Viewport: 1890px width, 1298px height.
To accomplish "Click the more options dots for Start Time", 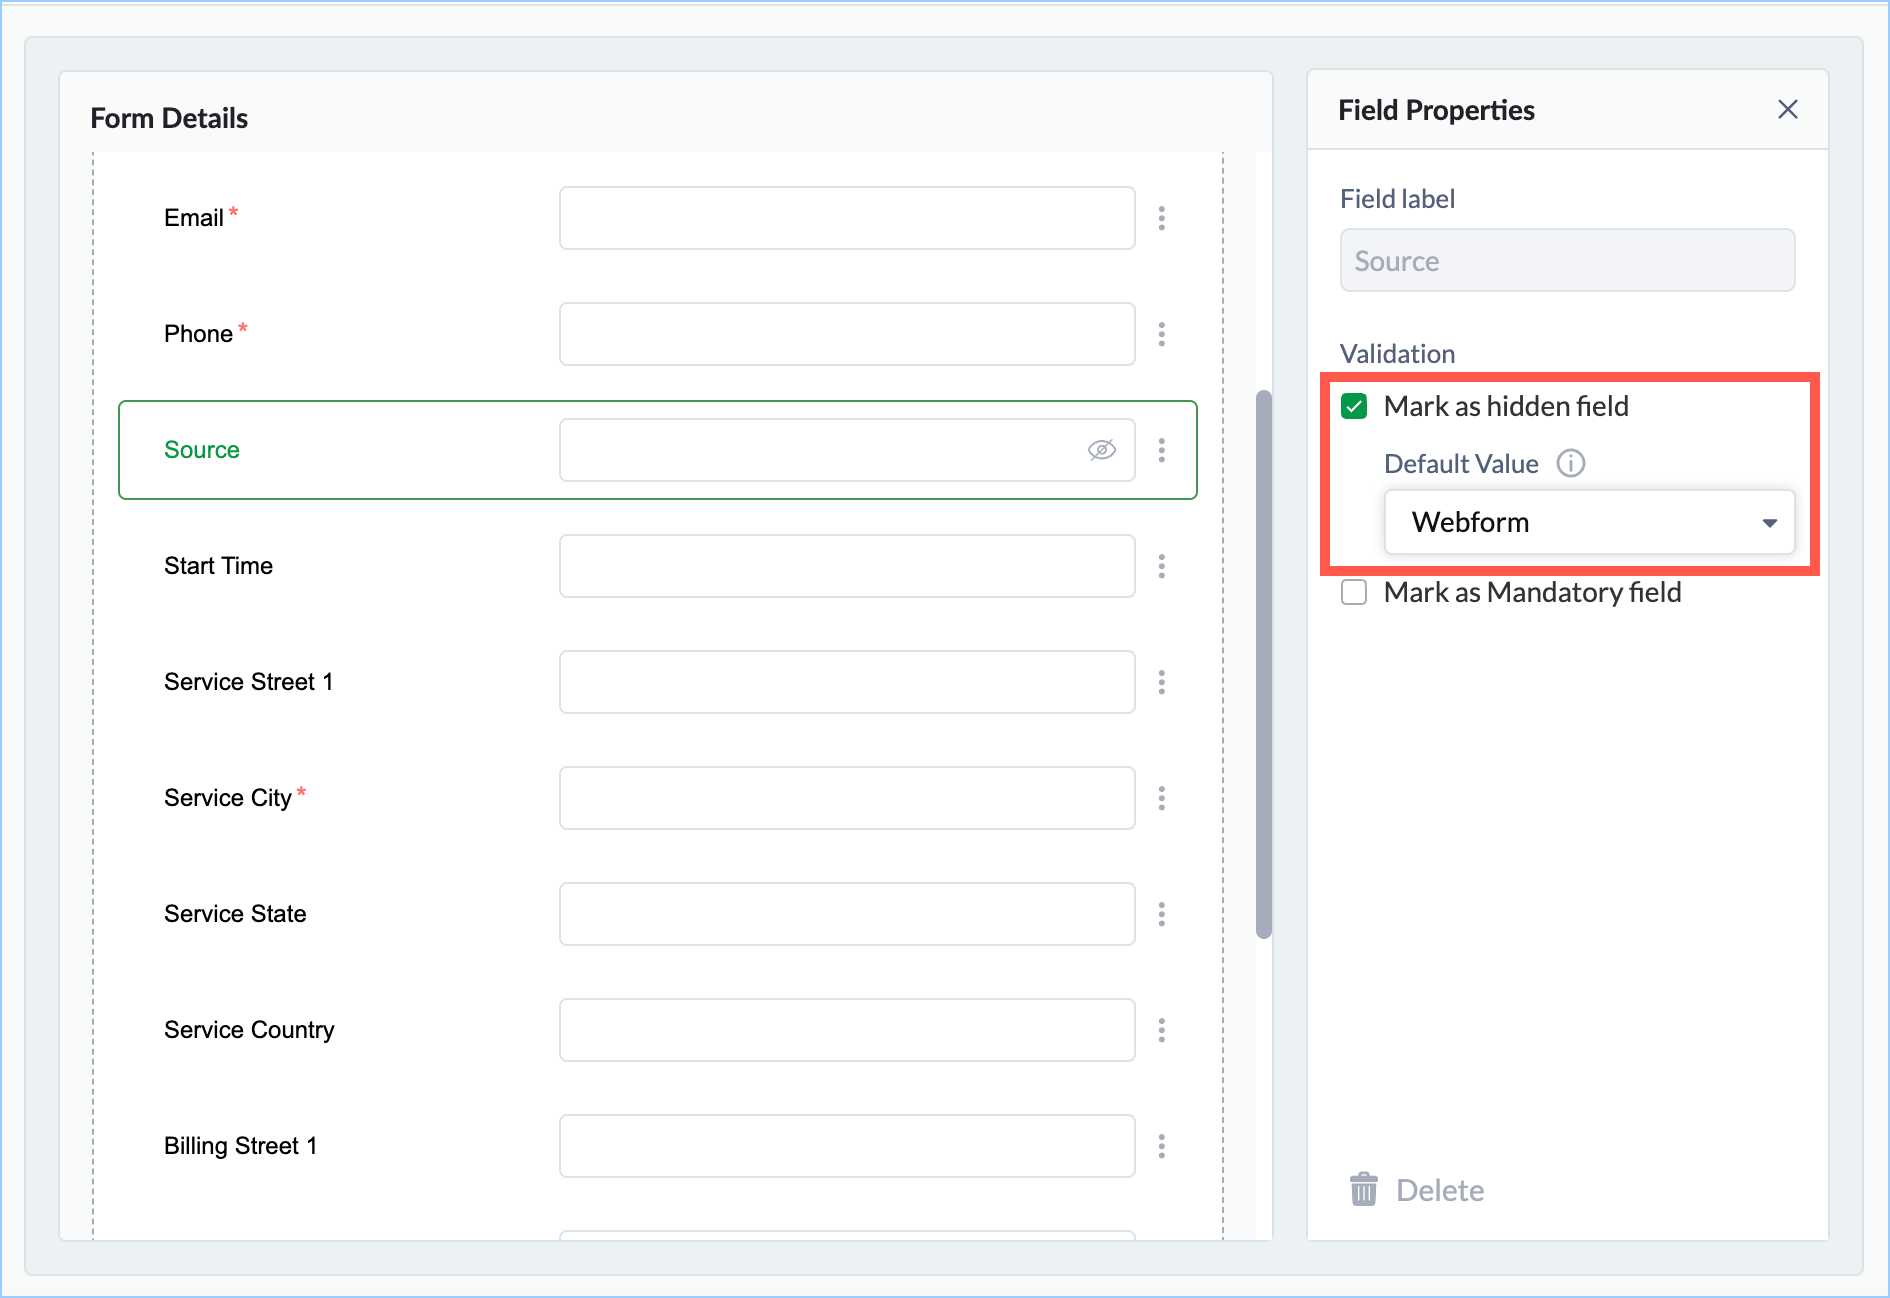I will pyautogui.click(x=1161, y=566).
